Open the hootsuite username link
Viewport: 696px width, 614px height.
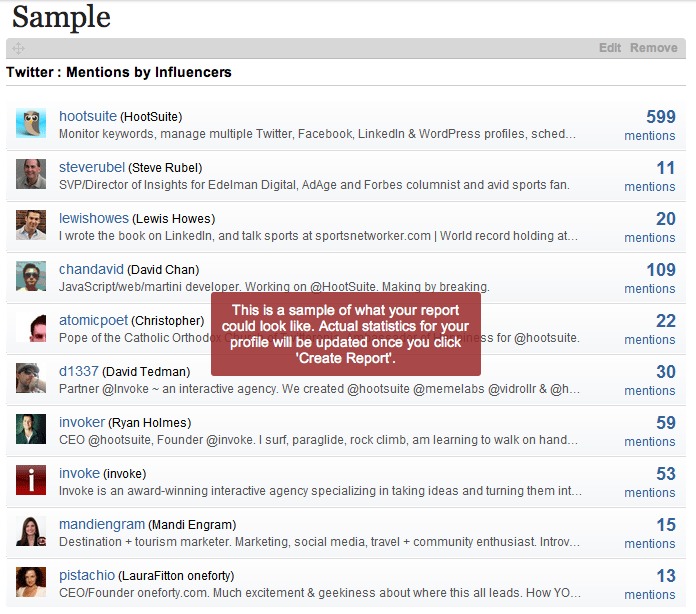[88, 117]
